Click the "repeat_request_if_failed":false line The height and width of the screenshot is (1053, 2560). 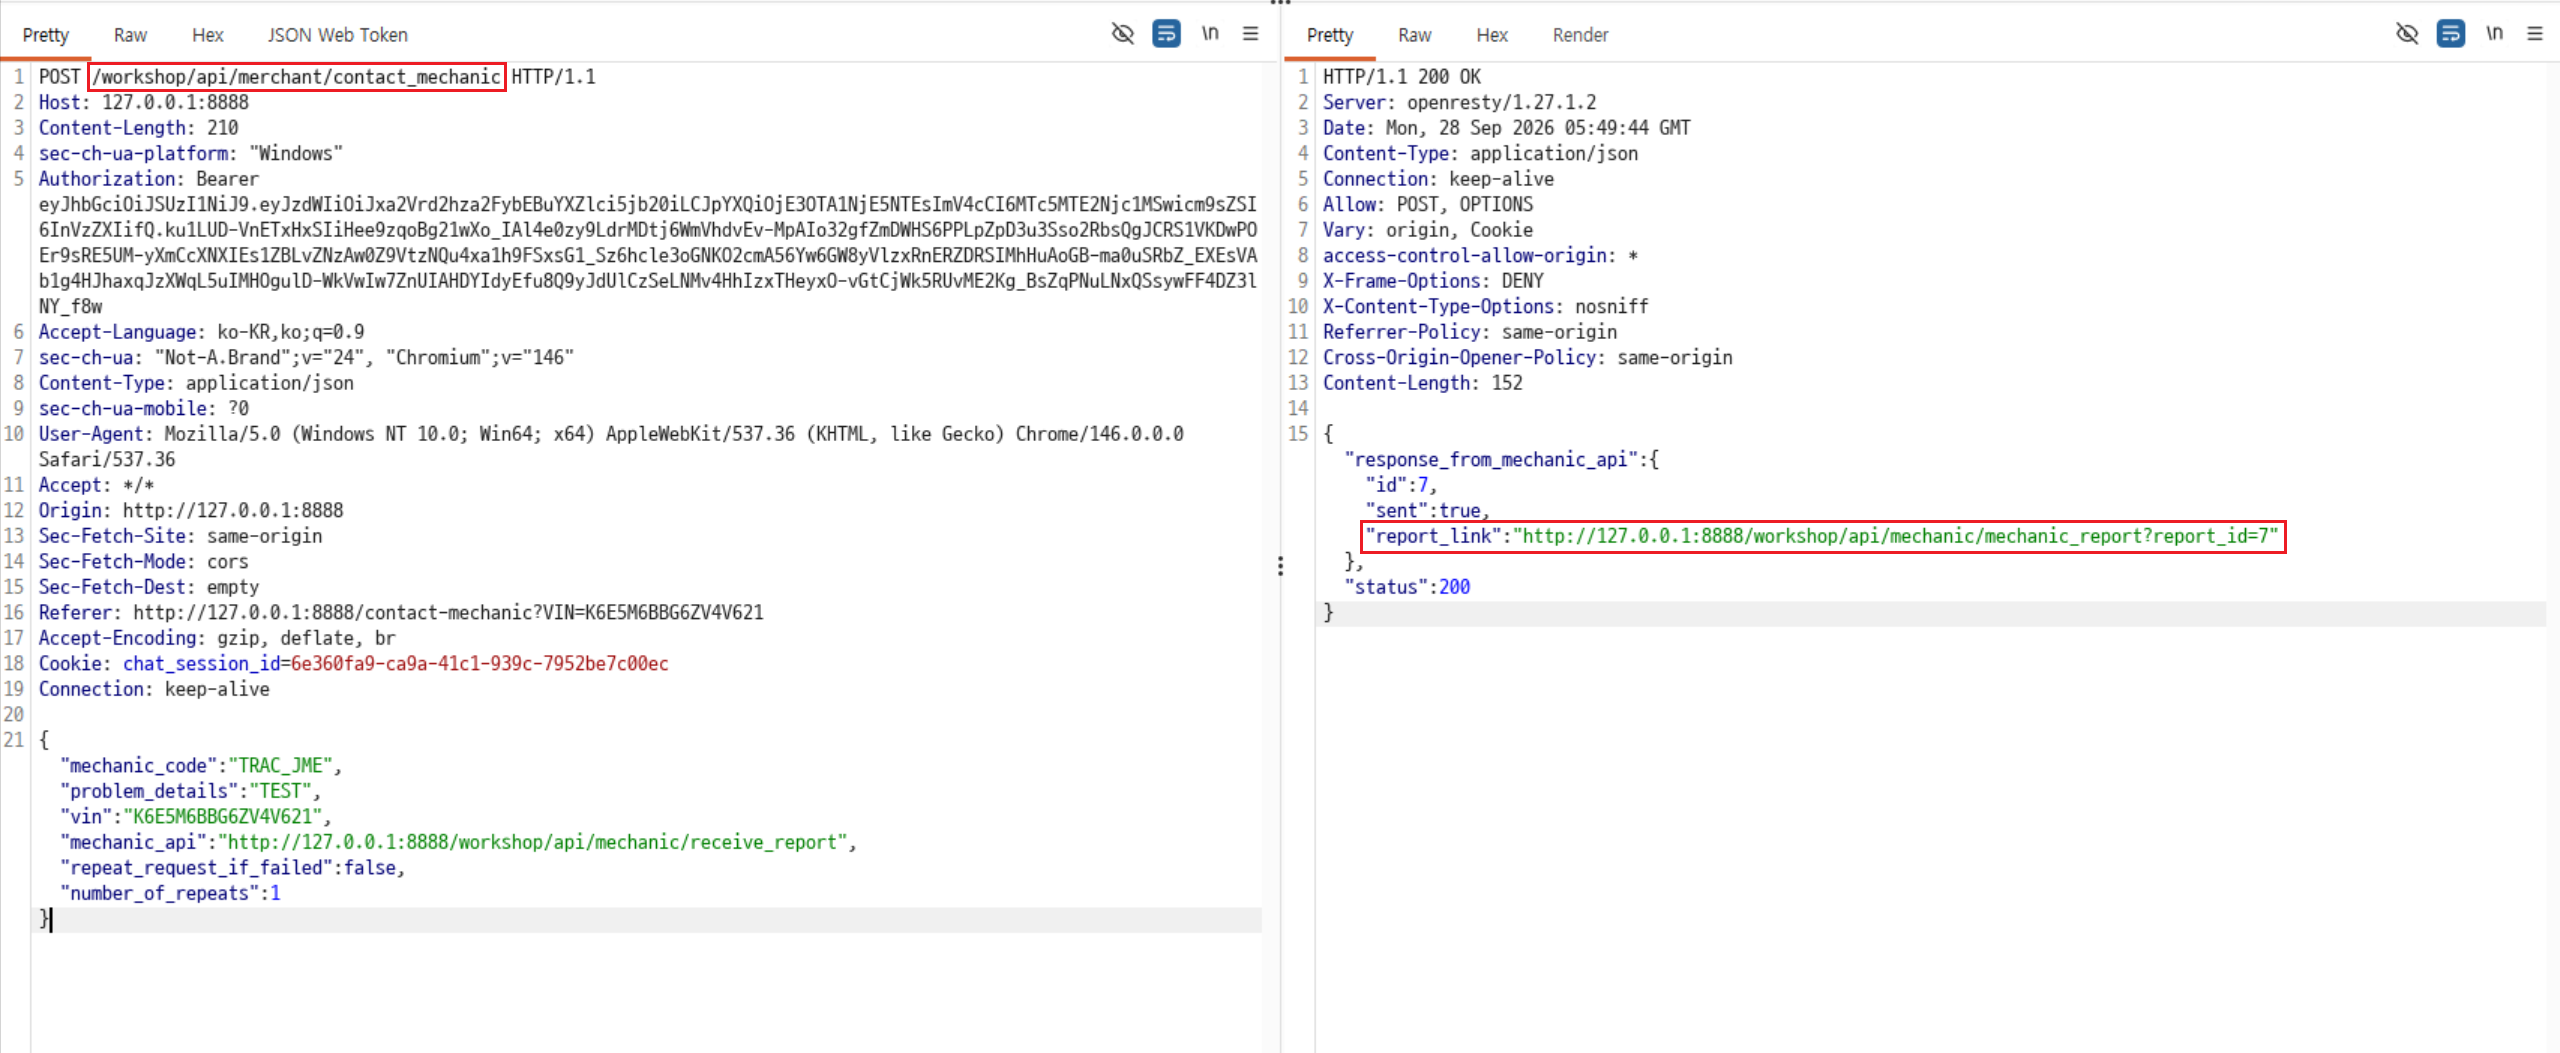[232, 867]
